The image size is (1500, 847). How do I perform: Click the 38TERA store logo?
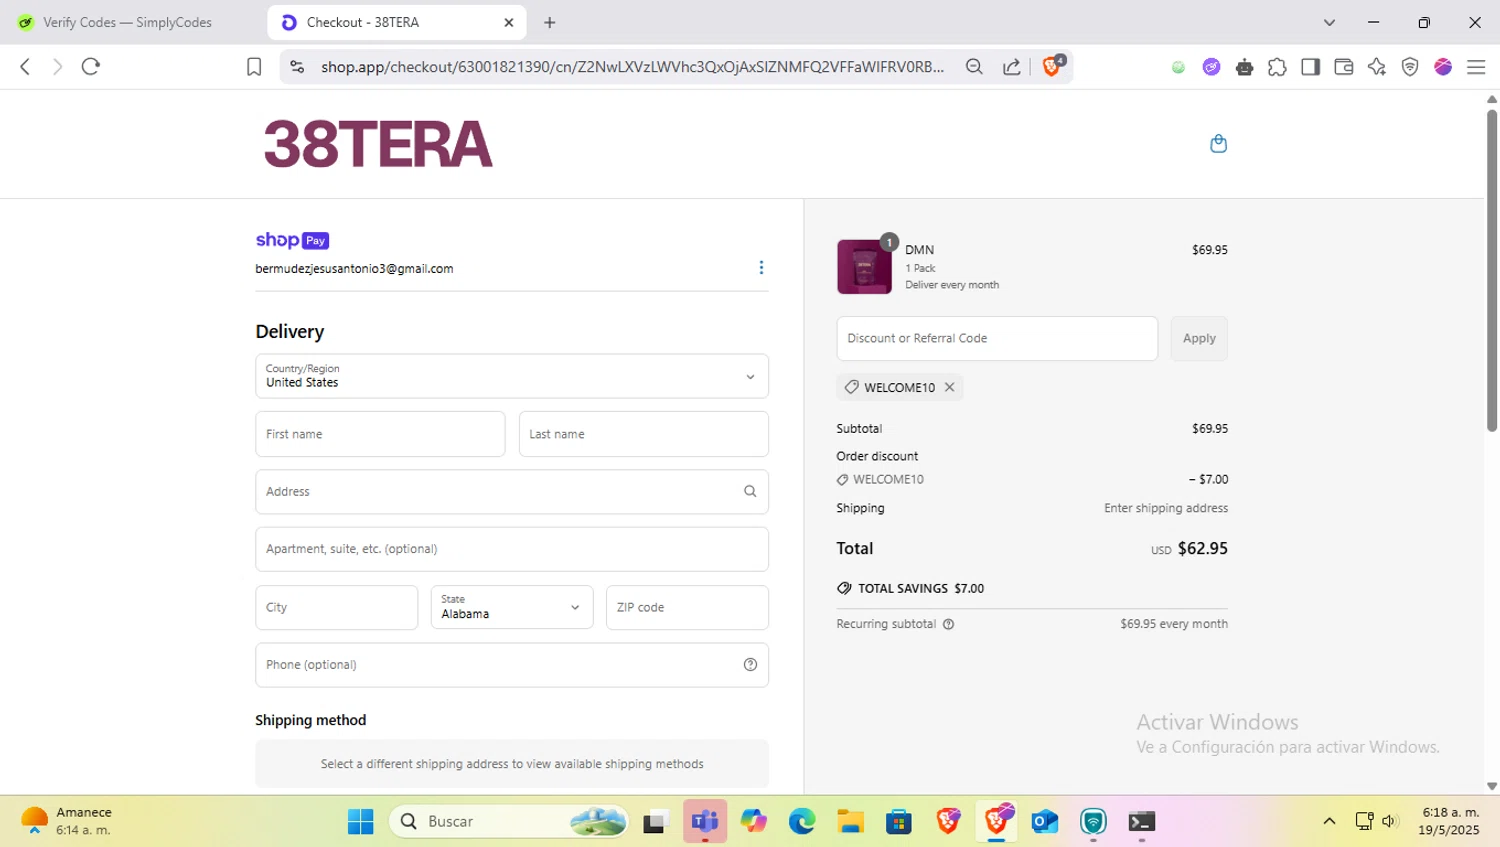(x=378, y=144)
